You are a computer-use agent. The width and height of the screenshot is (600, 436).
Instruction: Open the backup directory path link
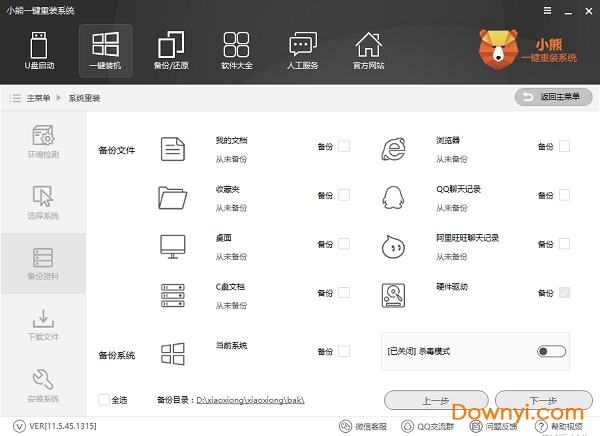(x=250, y=400)
